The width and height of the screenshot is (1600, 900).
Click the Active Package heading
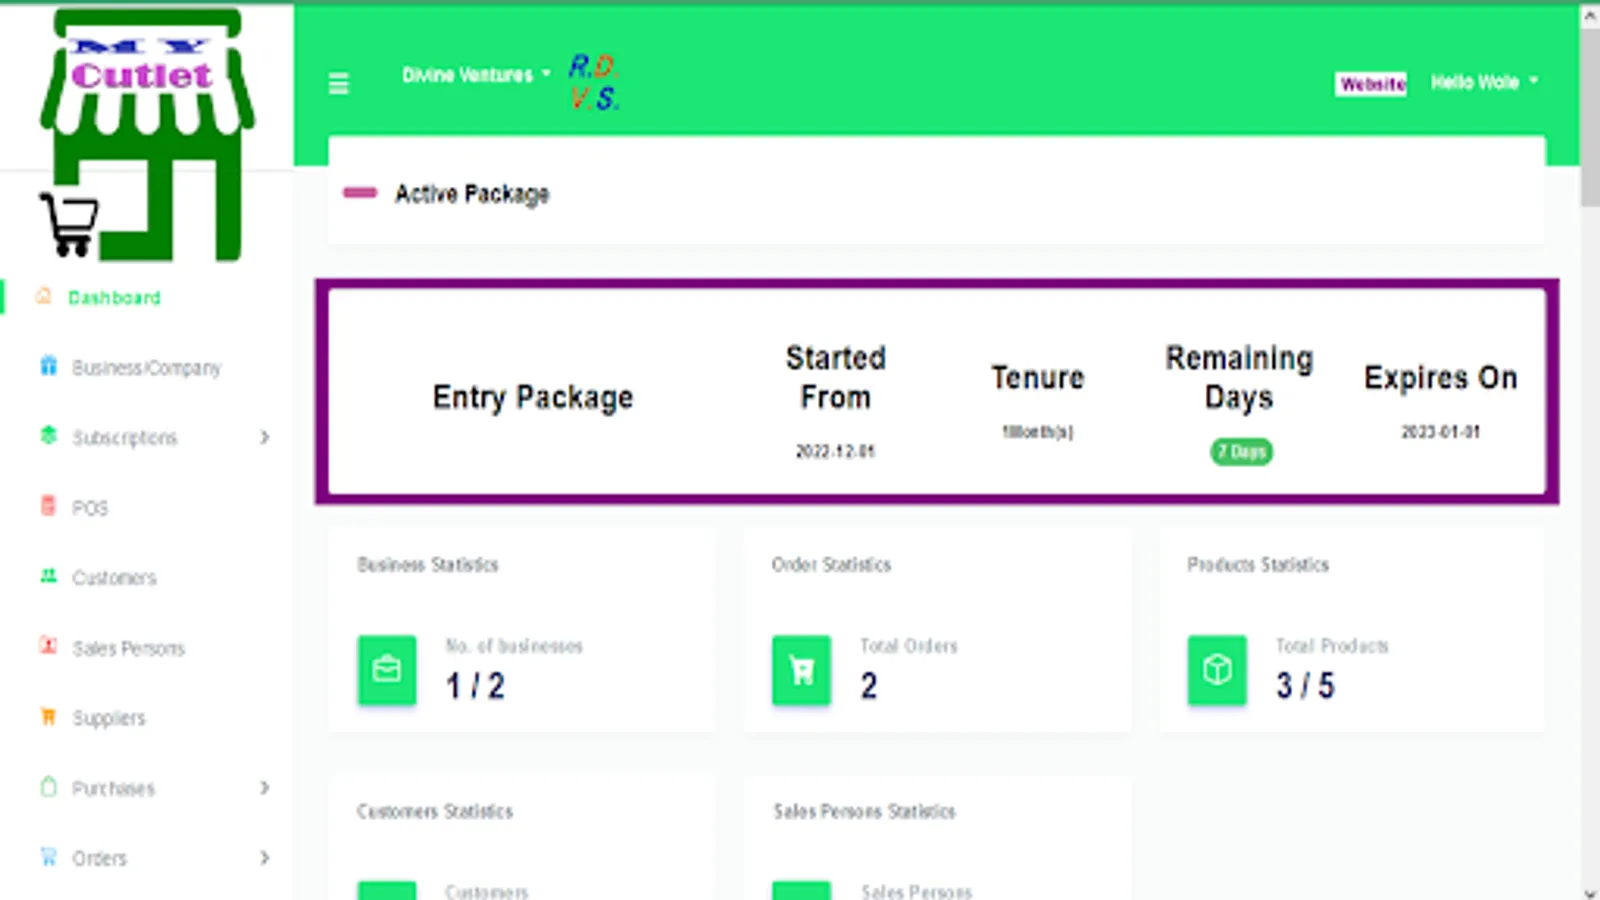(472, 194)
